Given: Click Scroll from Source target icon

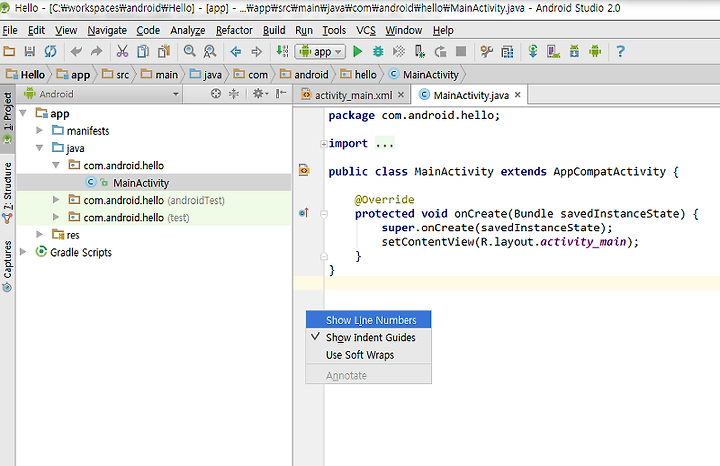Looking at the screenshot, I should 216,94.
